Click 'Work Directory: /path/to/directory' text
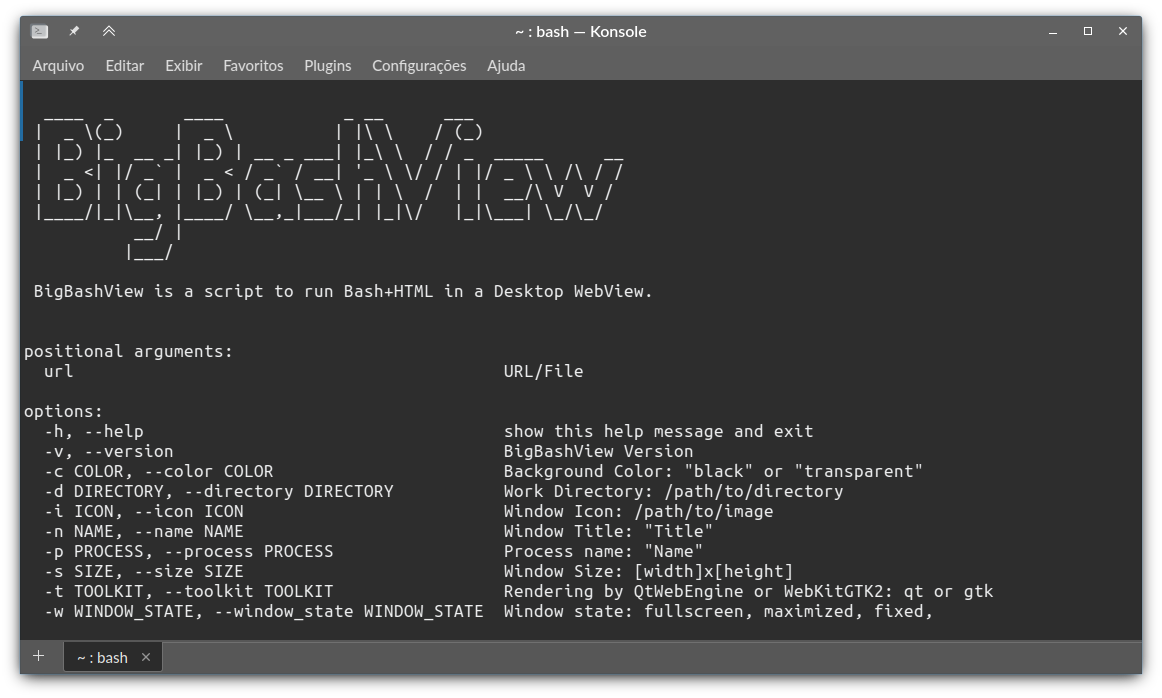The height and width of the screenshot is (698, 1162). (x=673, y=491)
